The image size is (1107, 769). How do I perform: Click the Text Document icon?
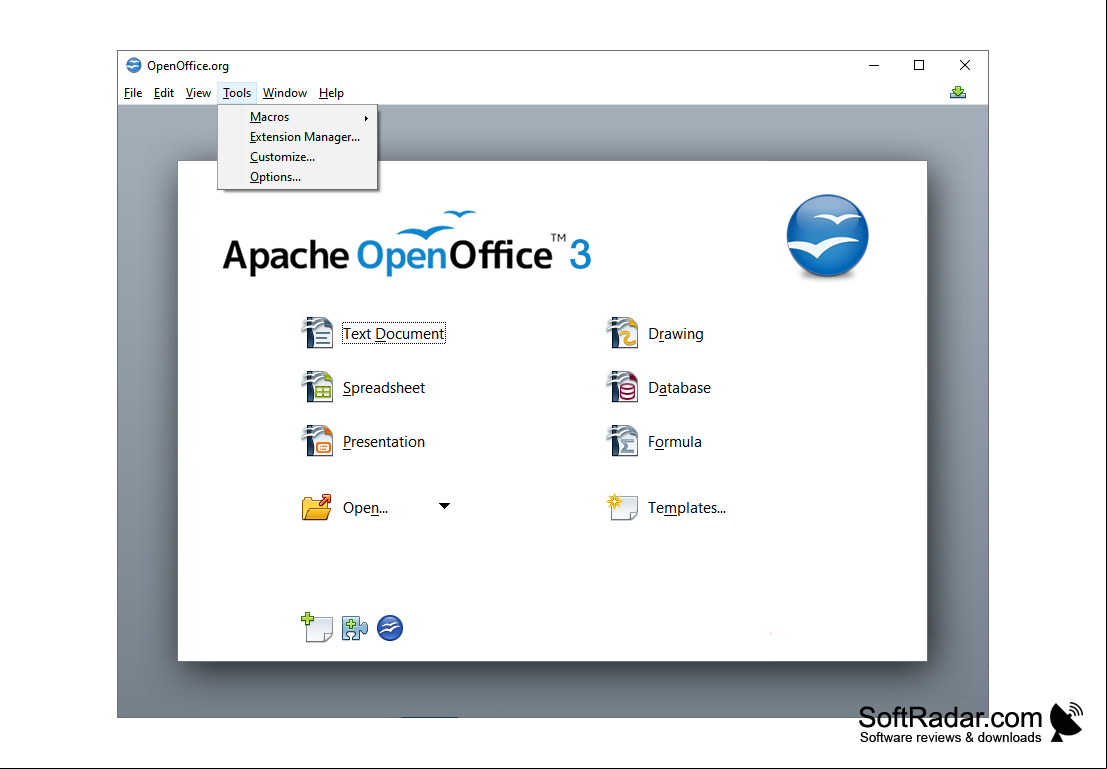coord(317,333)
